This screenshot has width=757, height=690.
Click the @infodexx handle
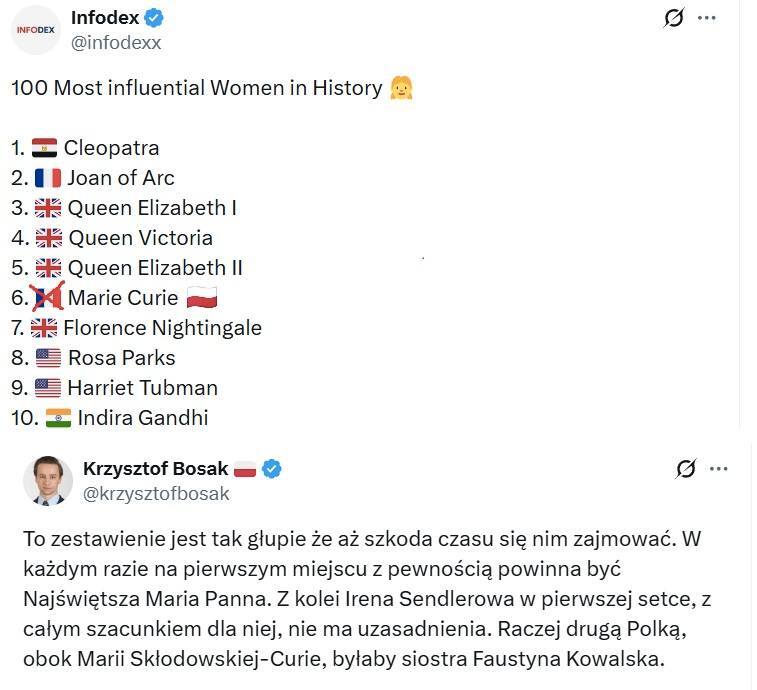tap(116, 42)
